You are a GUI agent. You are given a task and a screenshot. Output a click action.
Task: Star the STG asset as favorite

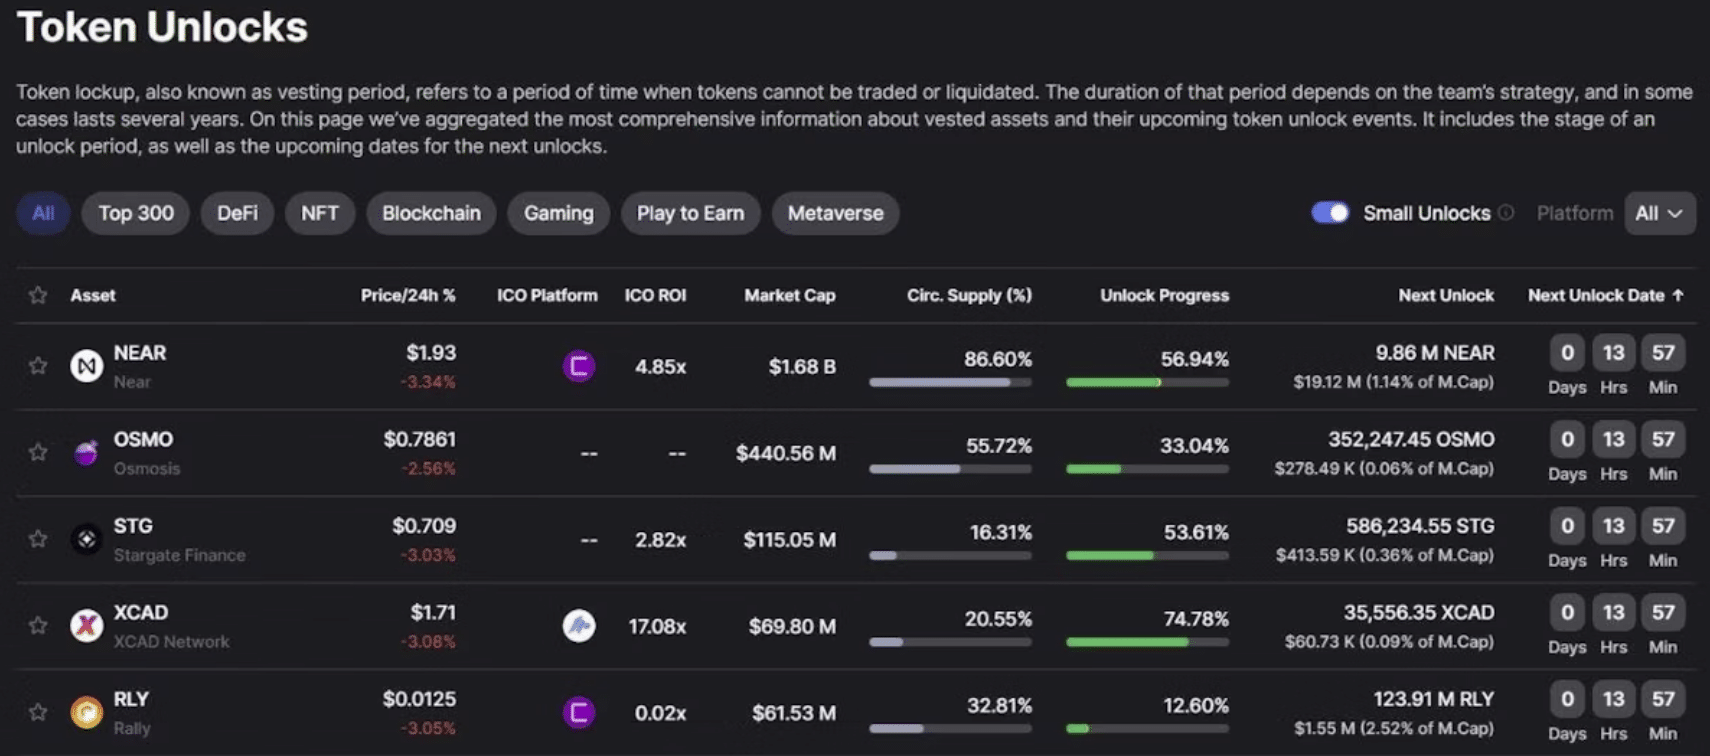click(x=38, y=539)
